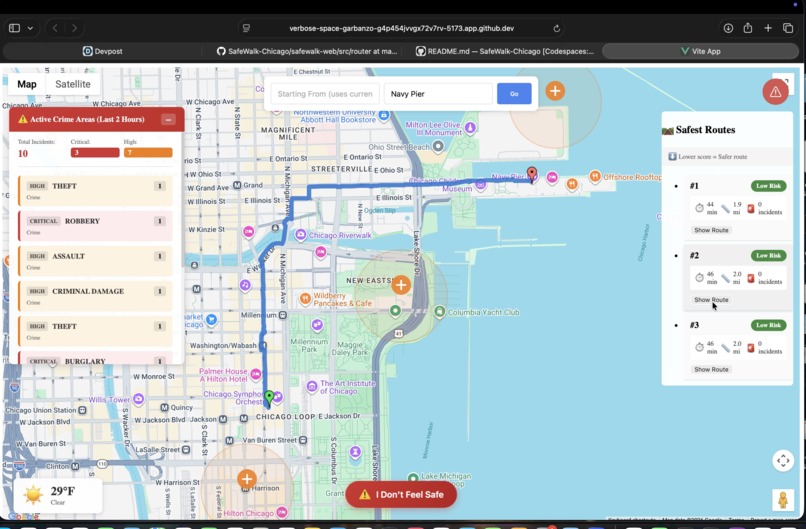
Task: Switch map view to Map
Action: [x=27, y=84]
